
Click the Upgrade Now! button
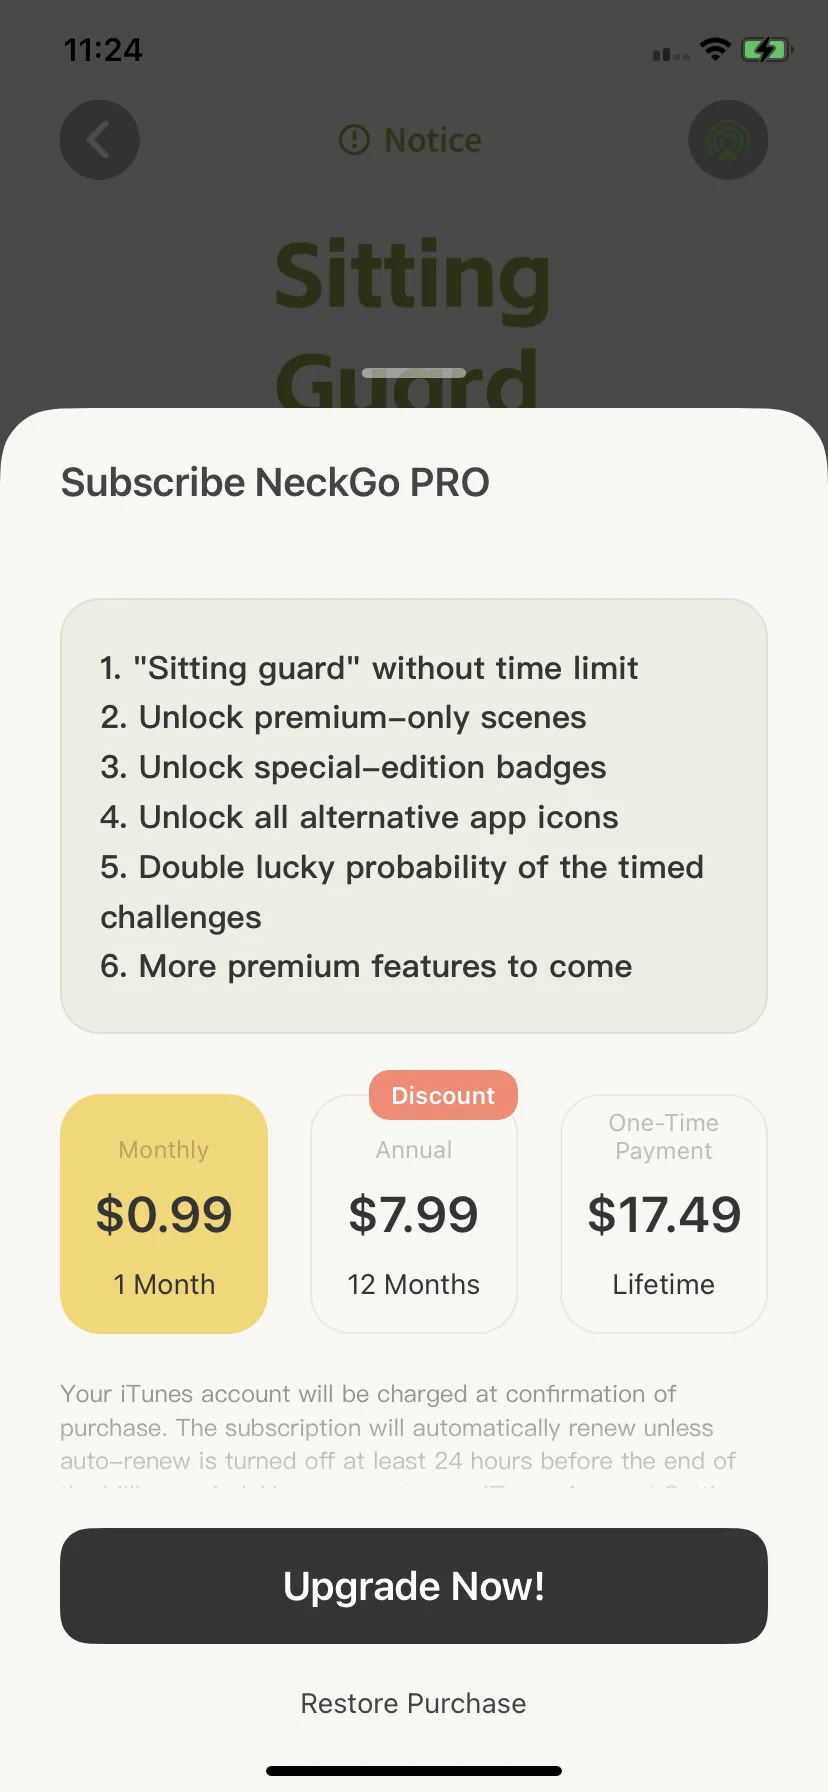point(414,1586)
